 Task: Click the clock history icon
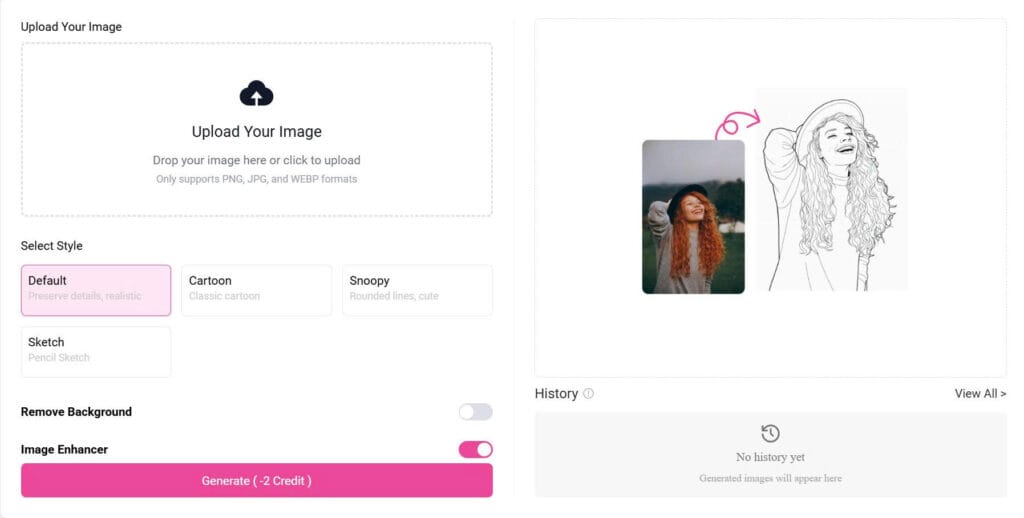point(770,433)
